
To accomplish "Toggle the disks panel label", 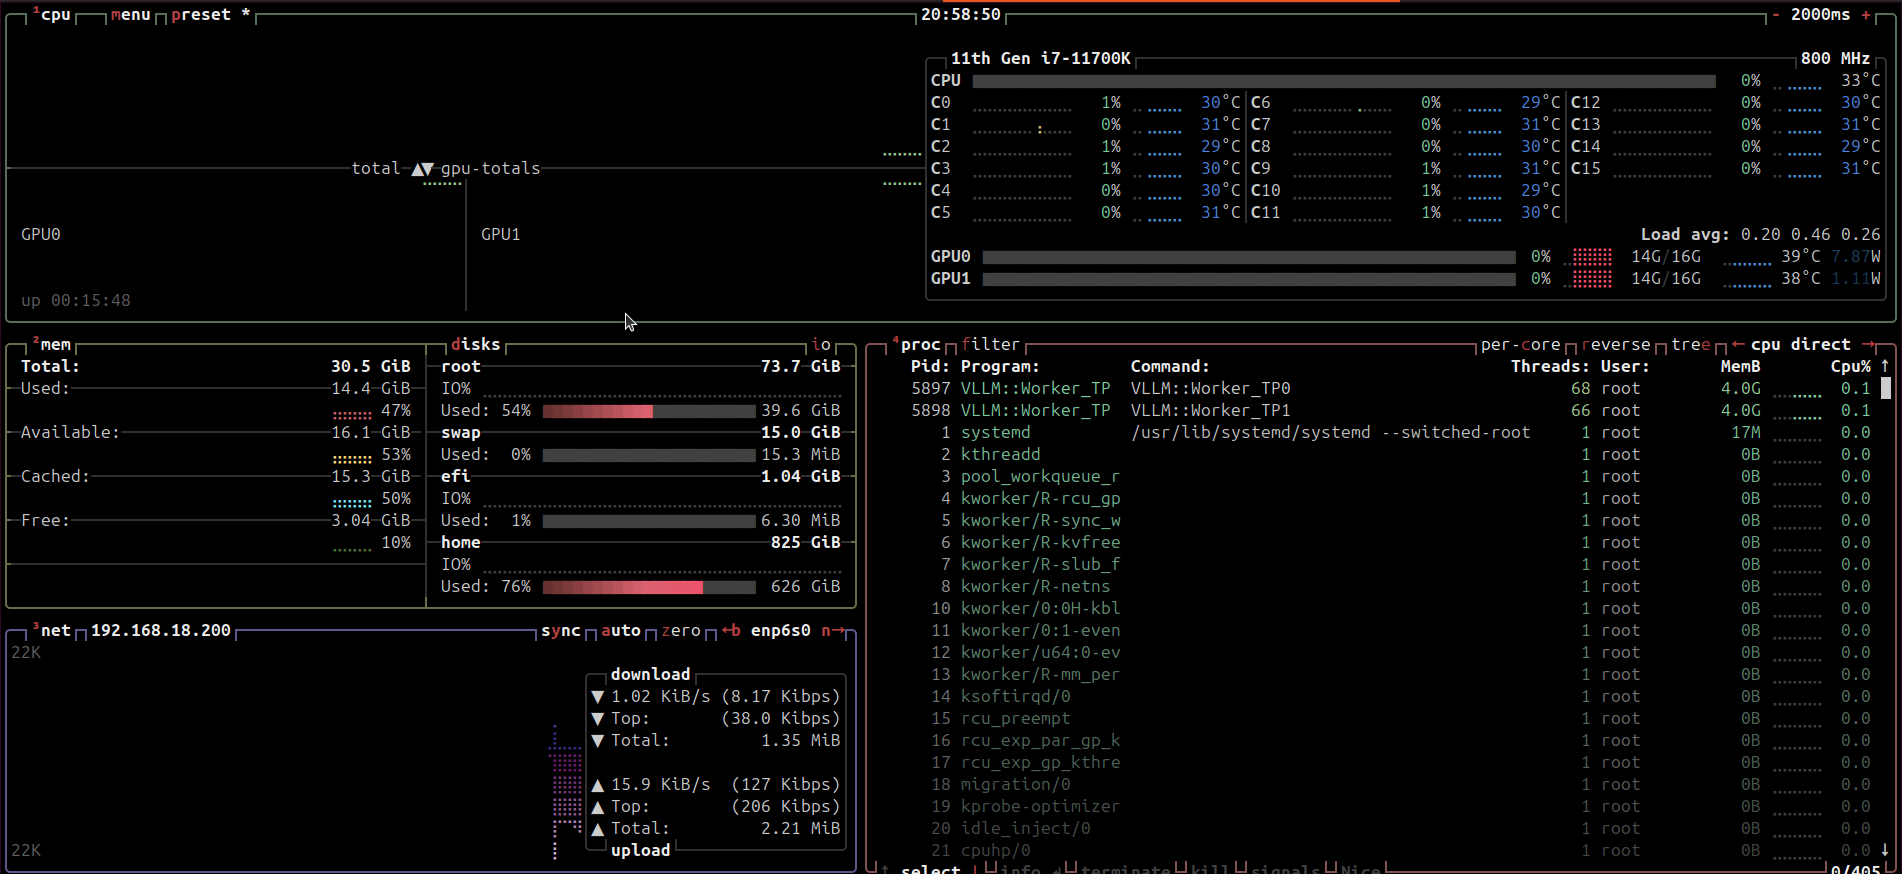I will point(476,344).
